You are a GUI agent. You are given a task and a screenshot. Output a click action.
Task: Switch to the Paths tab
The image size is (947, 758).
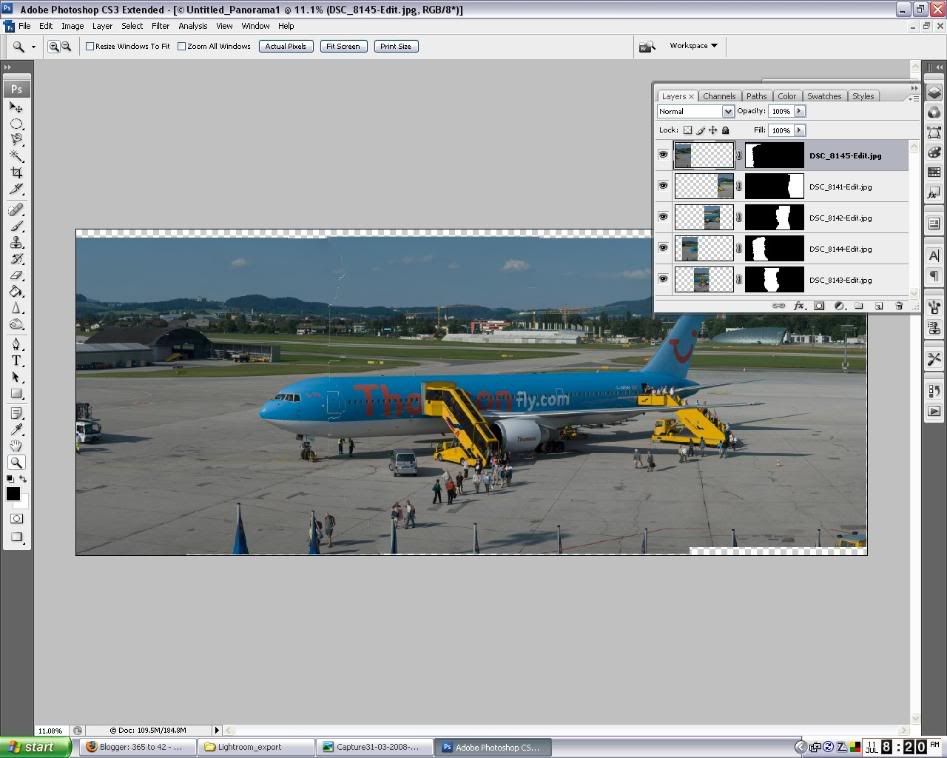point(756,96)
